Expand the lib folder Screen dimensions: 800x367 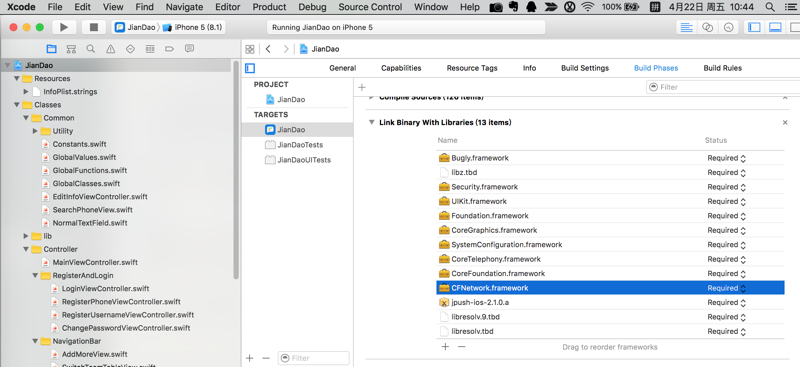click(26, 236)
